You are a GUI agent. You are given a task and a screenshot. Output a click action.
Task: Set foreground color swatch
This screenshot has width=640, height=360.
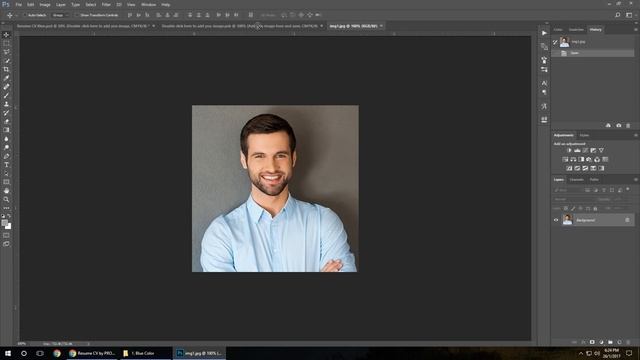click(4, 222)
